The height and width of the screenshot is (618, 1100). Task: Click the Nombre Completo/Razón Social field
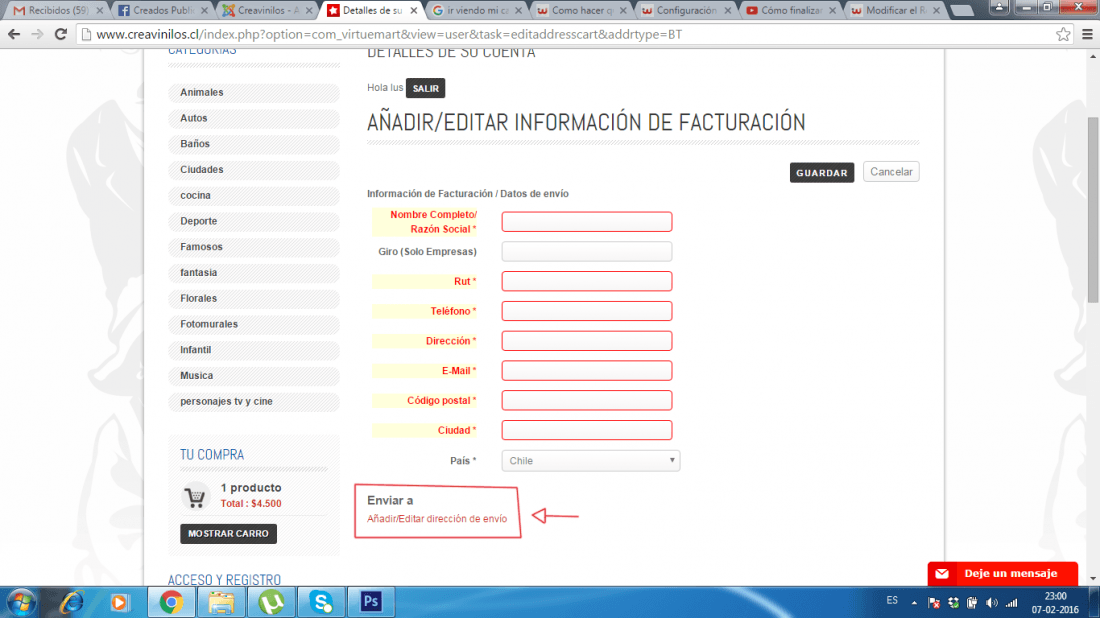tap(586, 222)
